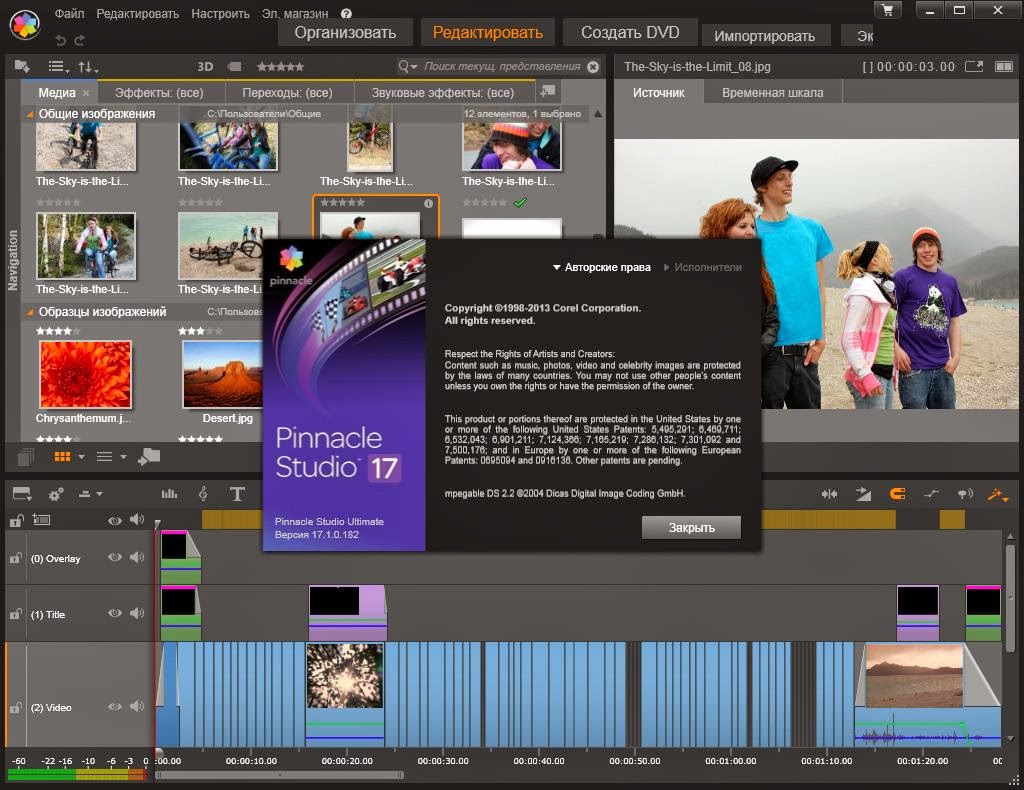Open ScoreFitter treble clef icon

[203, 494]
